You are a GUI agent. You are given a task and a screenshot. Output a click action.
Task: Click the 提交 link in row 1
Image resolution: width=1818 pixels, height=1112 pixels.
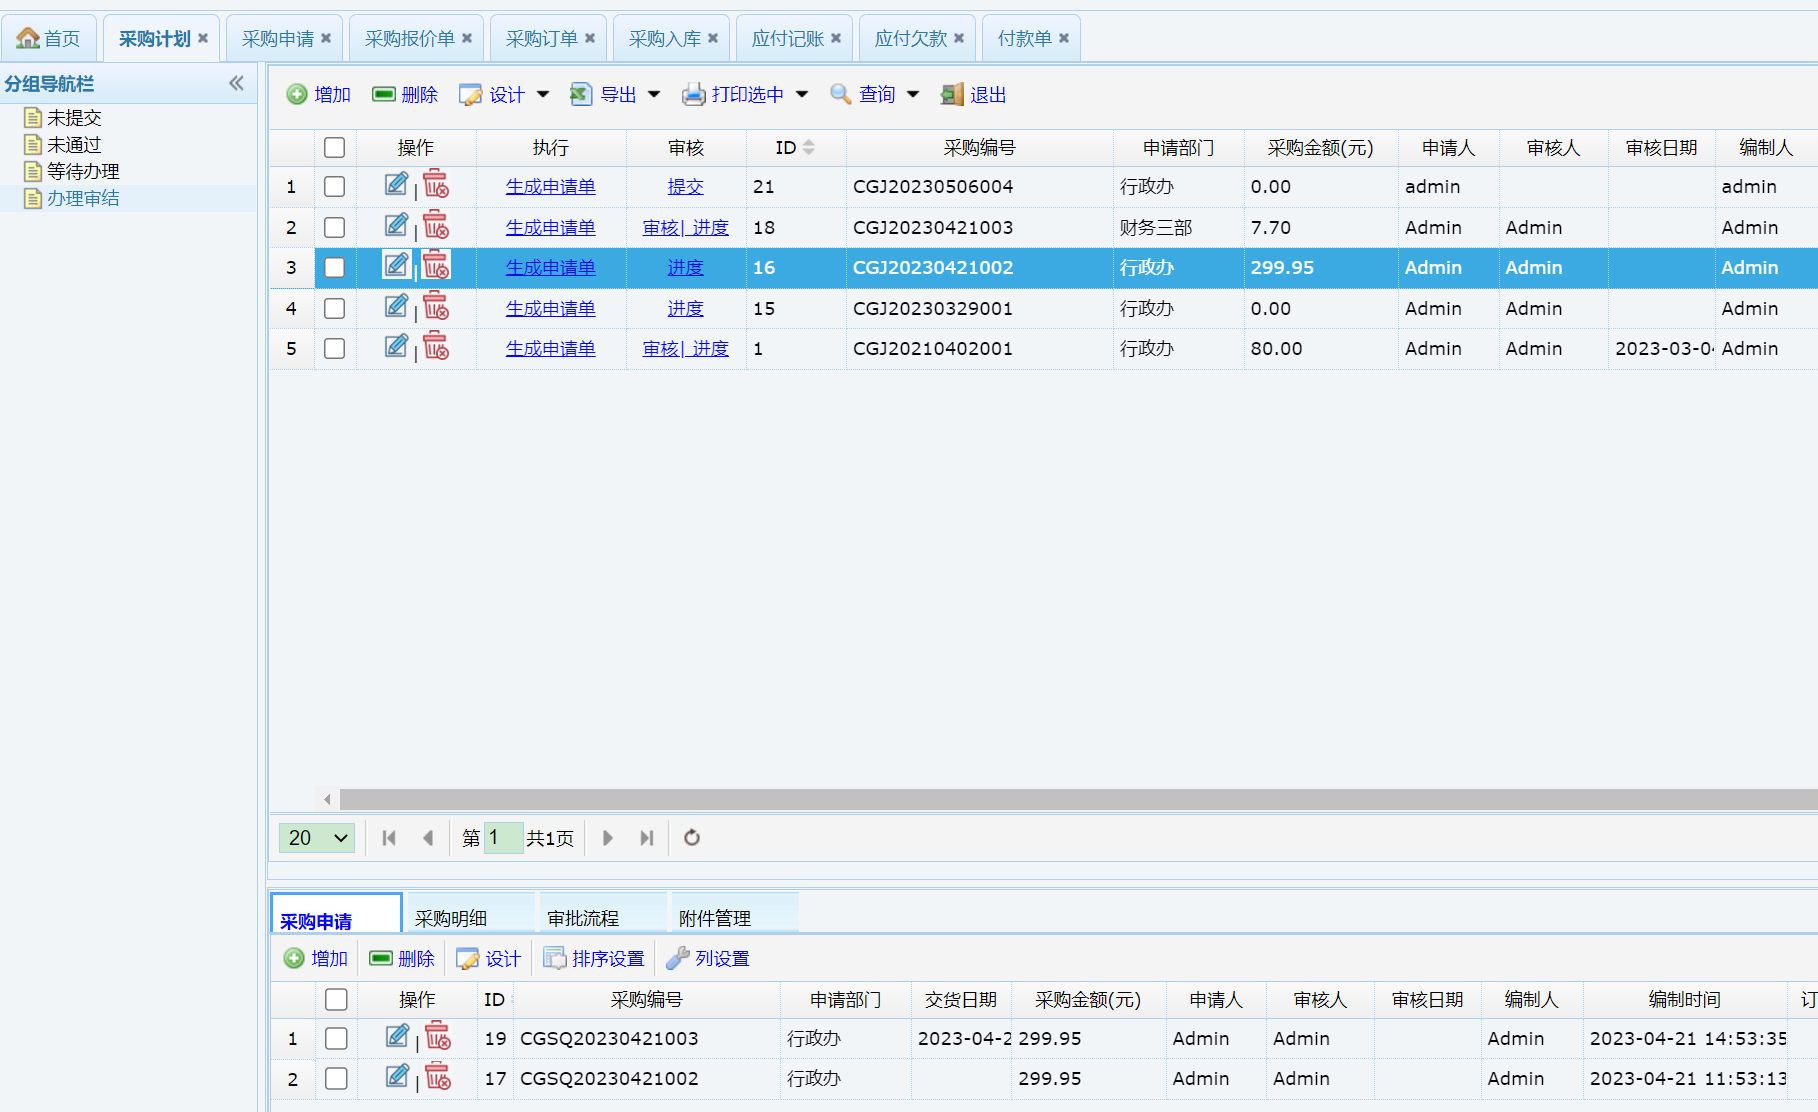[x=685, y=187]
